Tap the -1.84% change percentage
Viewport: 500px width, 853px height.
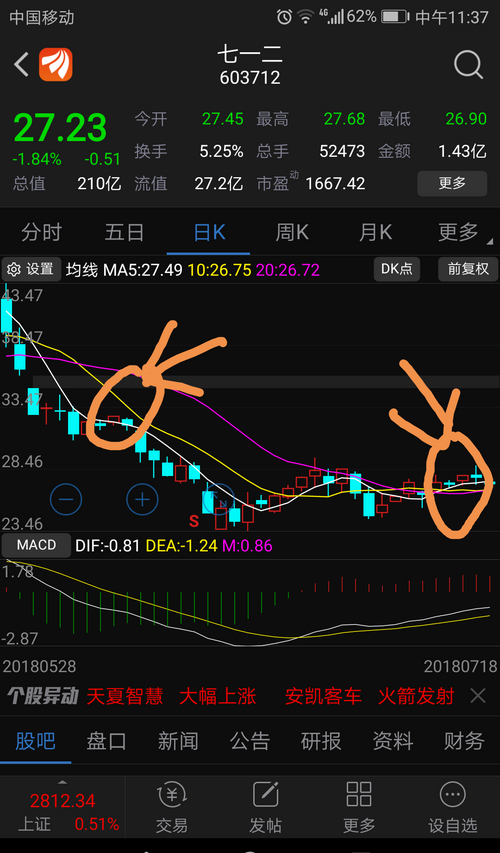click(37, 159)
